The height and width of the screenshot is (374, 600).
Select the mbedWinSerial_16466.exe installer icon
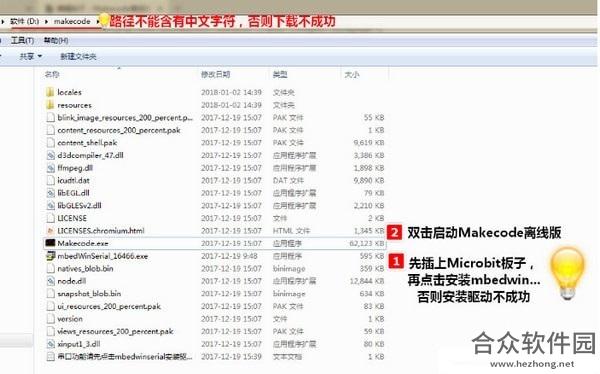[x=50, y=256]
